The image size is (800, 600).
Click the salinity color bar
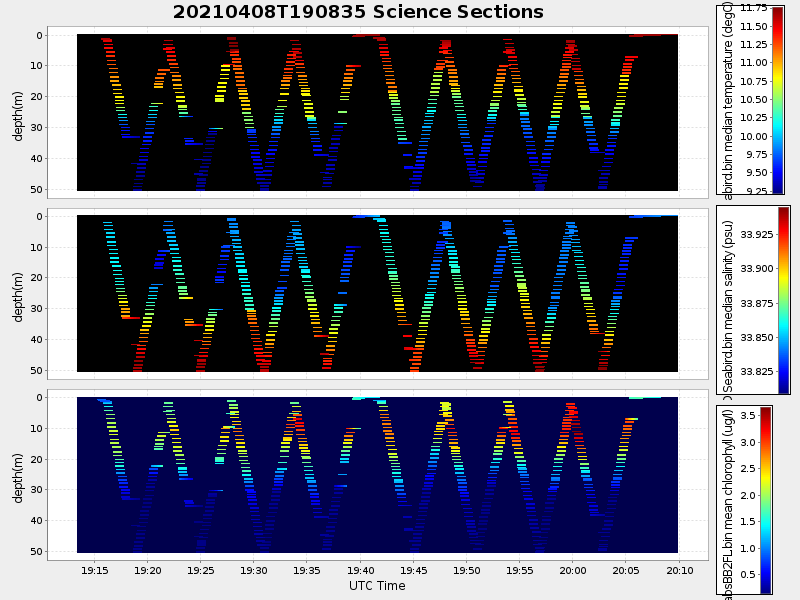pyautogui.click(x=784, y=300)
